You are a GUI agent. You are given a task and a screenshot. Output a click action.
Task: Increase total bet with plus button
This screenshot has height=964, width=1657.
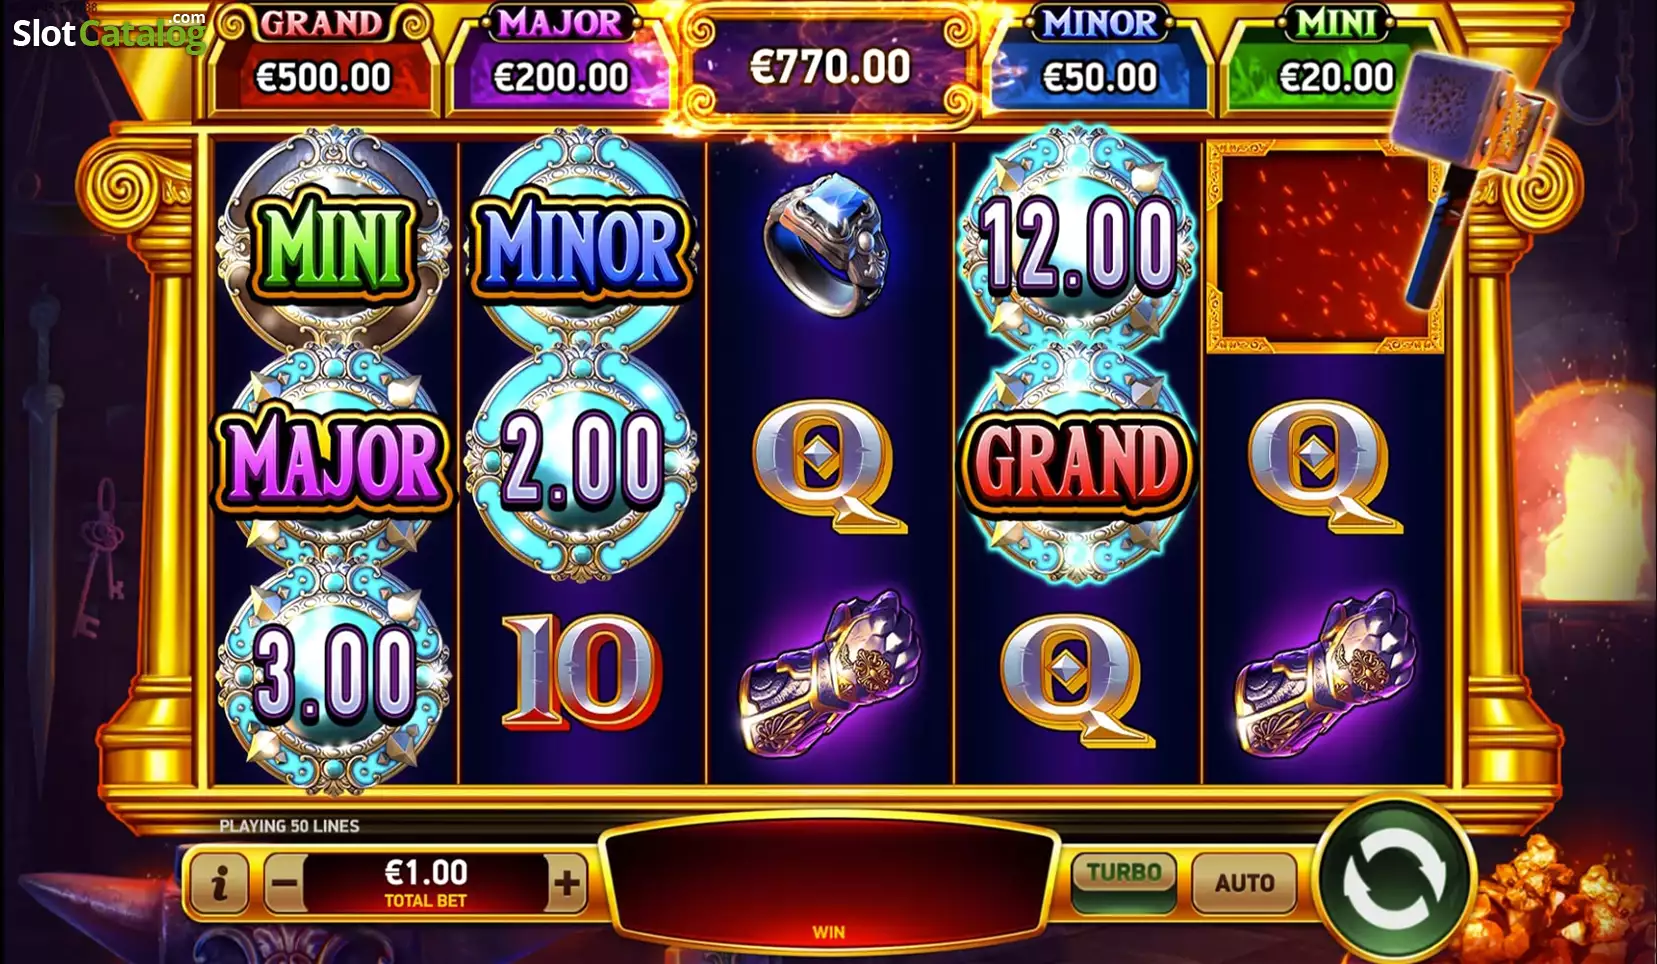point(566,883)
